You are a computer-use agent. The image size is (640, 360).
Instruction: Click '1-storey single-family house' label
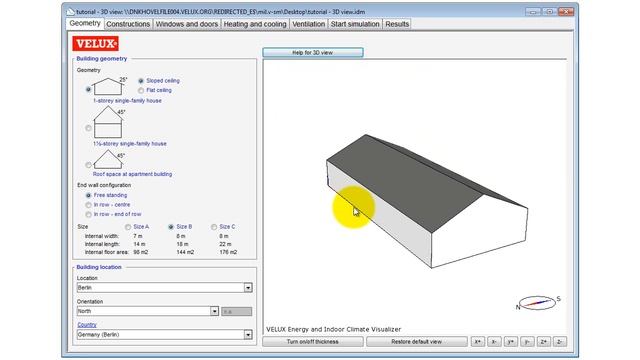click(127, 101)
